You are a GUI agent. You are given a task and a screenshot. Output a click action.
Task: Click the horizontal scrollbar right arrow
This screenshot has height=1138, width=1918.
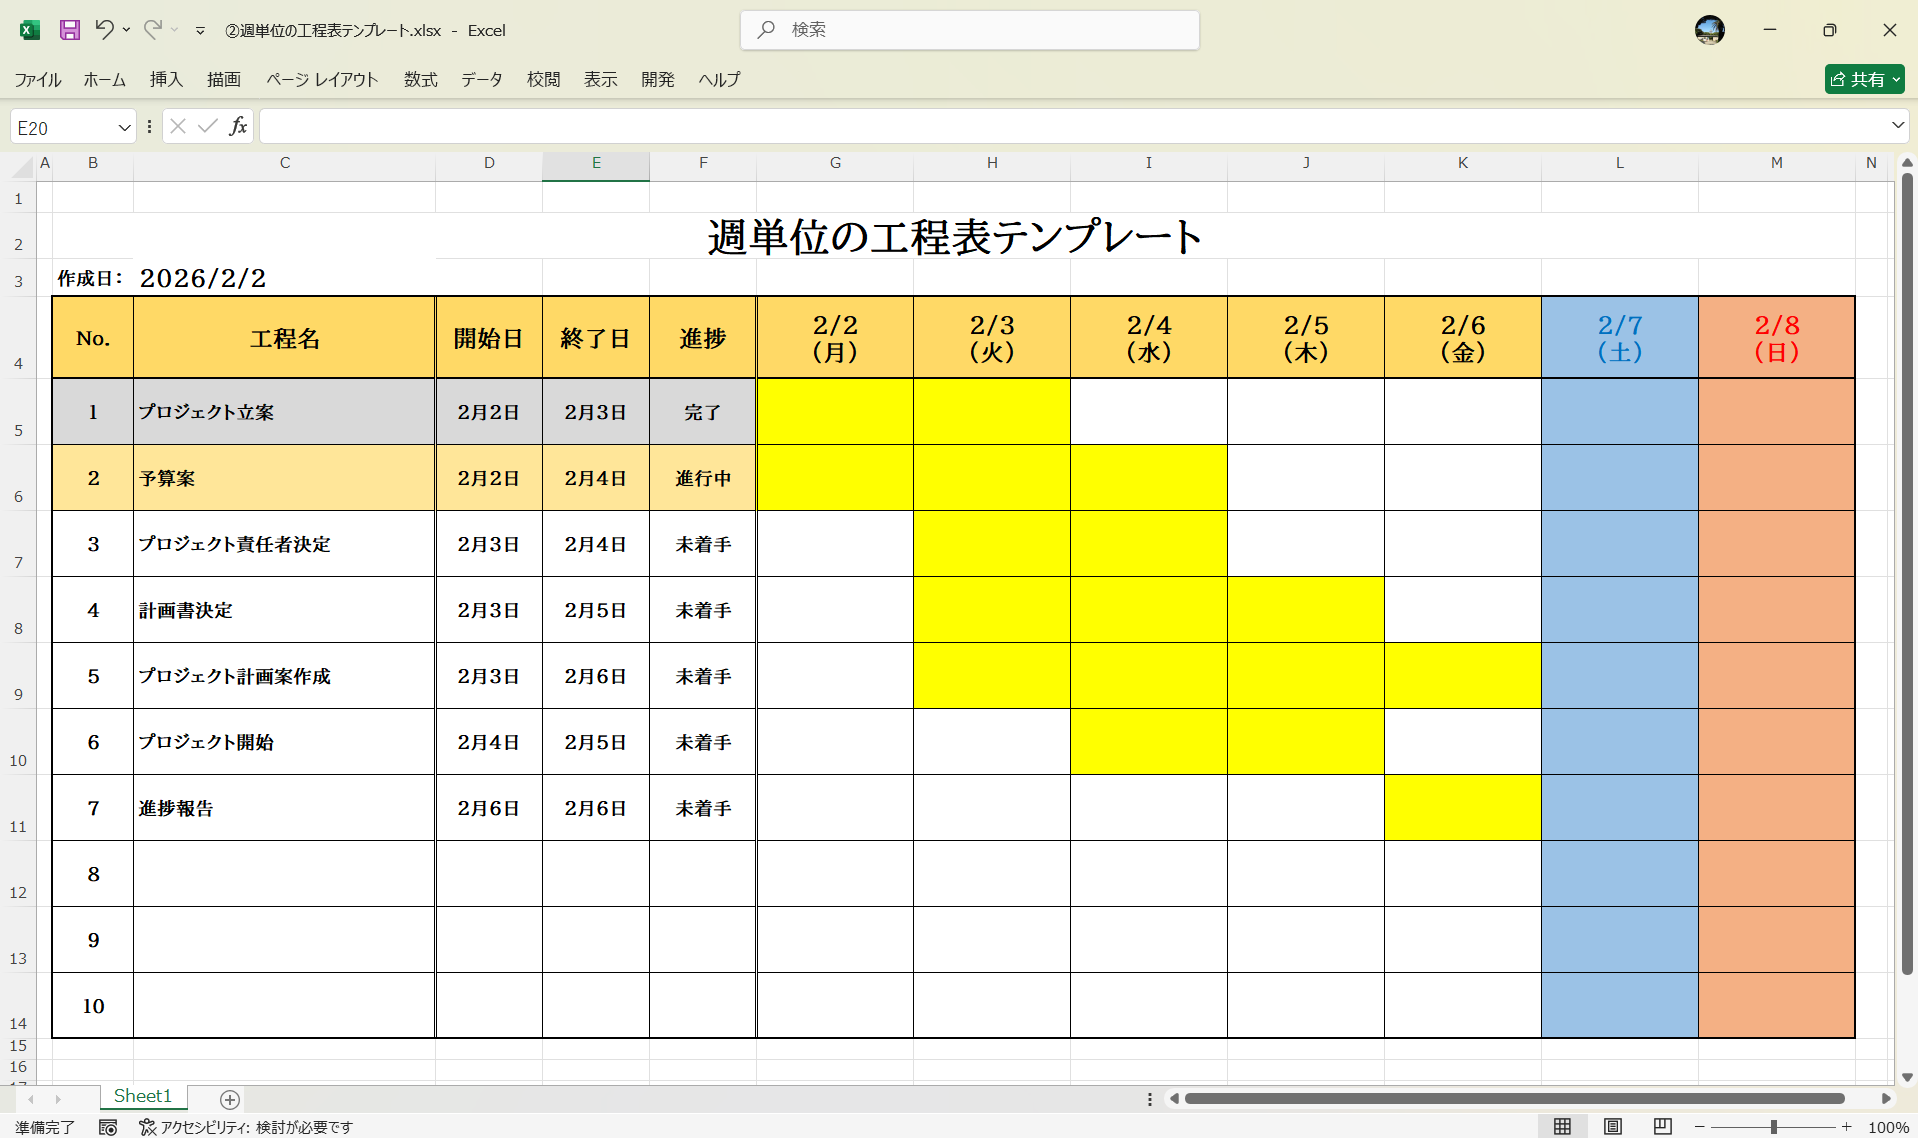coord(1882,1098)
